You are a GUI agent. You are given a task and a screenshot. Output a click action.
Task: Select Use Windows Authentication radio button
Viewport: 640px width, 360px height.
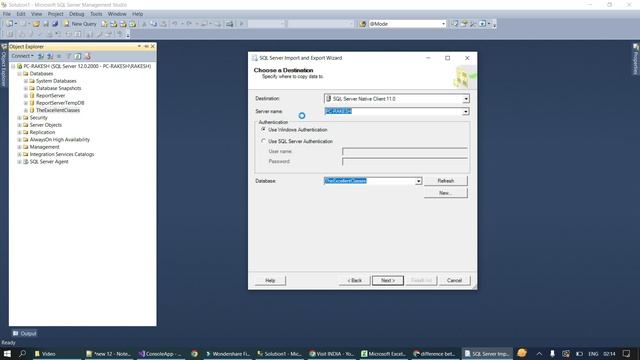tap(263, 129)
